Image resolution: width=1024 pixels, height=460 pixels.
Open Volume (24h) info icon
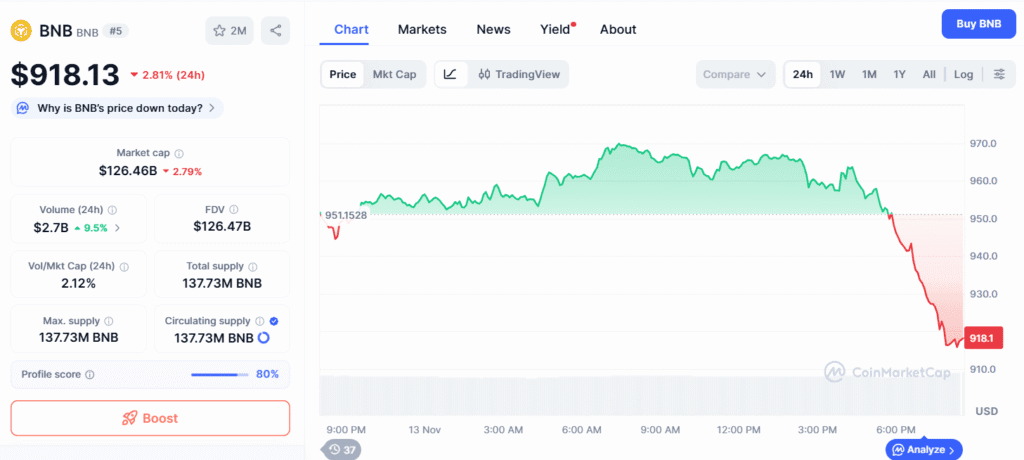(x=112, y=210)
